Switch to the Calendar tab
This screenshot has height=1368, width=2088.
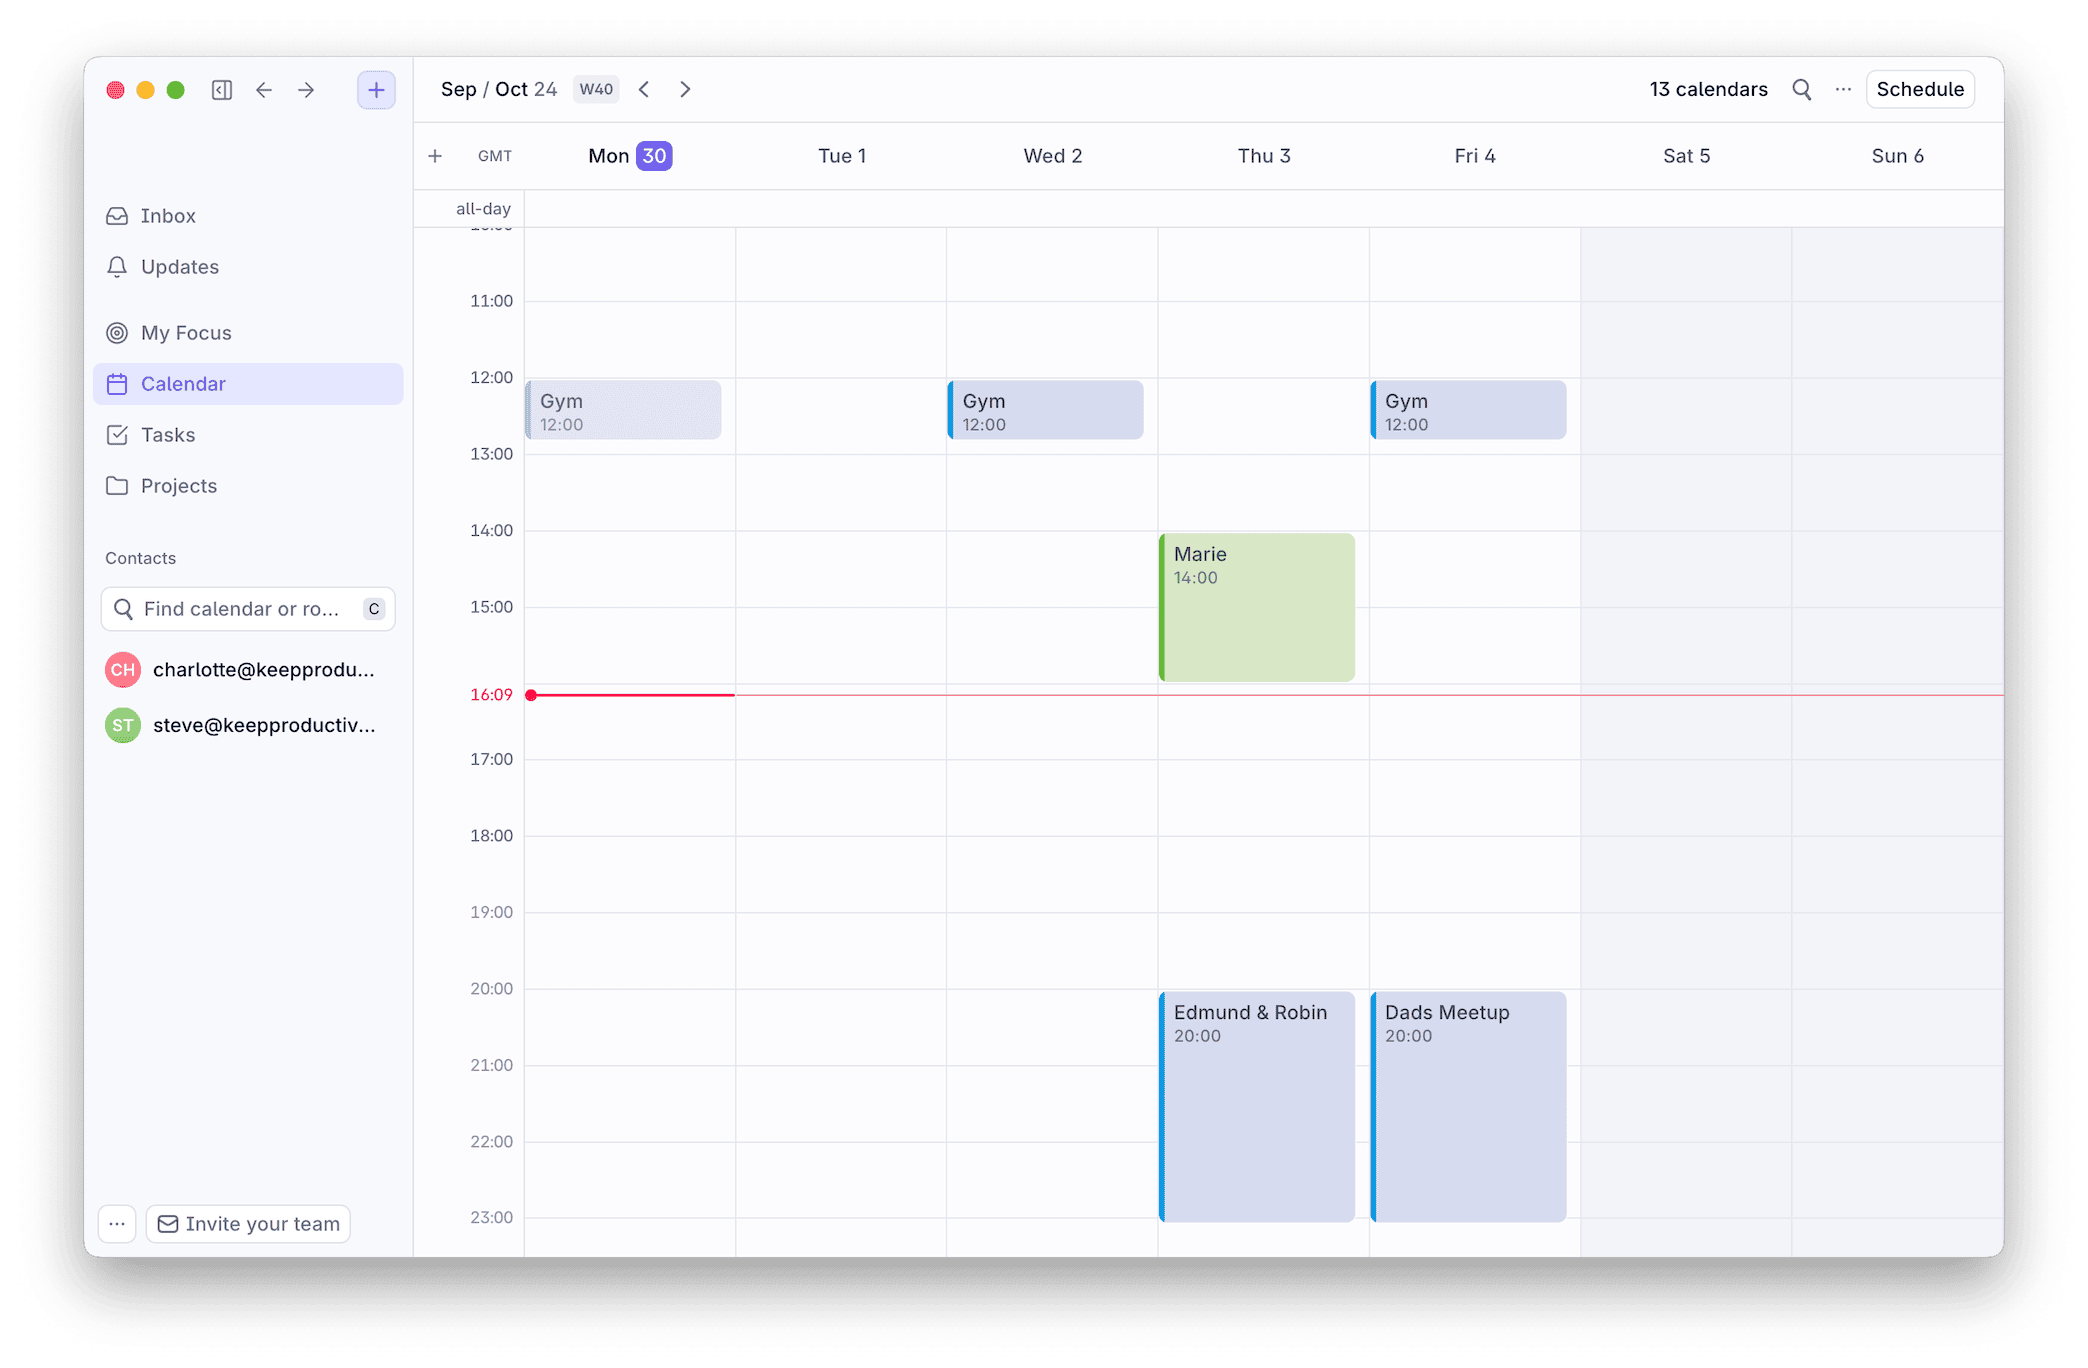click(182, 383)
